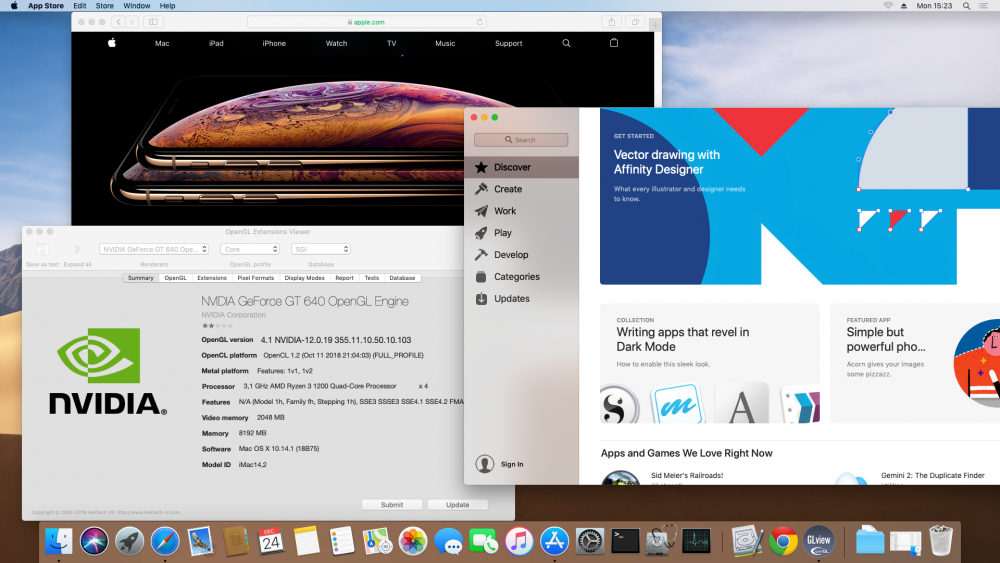This screenshot has width=1000, height=563.
Task: Launch Siri from the Dock
Action: (x=94, y=542)
